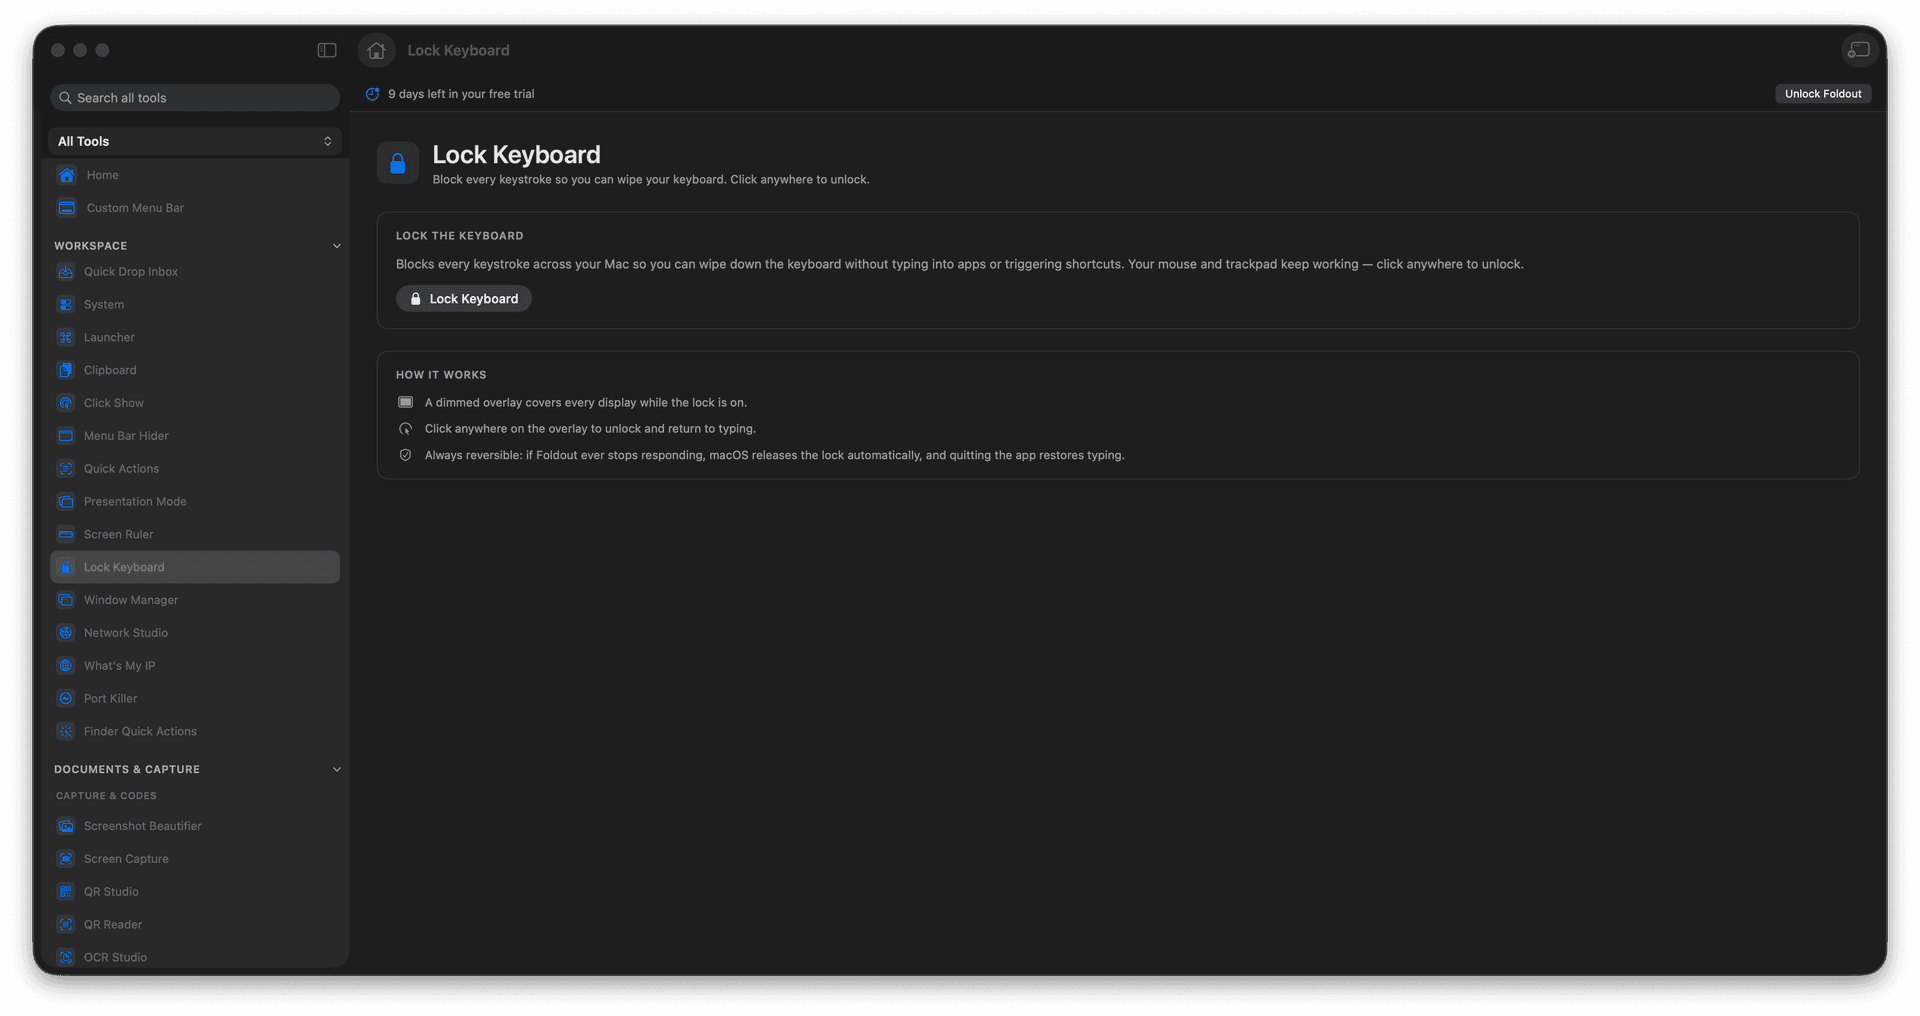Open What's My IP label
Image resolution: width=1920 pixels, height=1016 pixels.
[120, 666]
